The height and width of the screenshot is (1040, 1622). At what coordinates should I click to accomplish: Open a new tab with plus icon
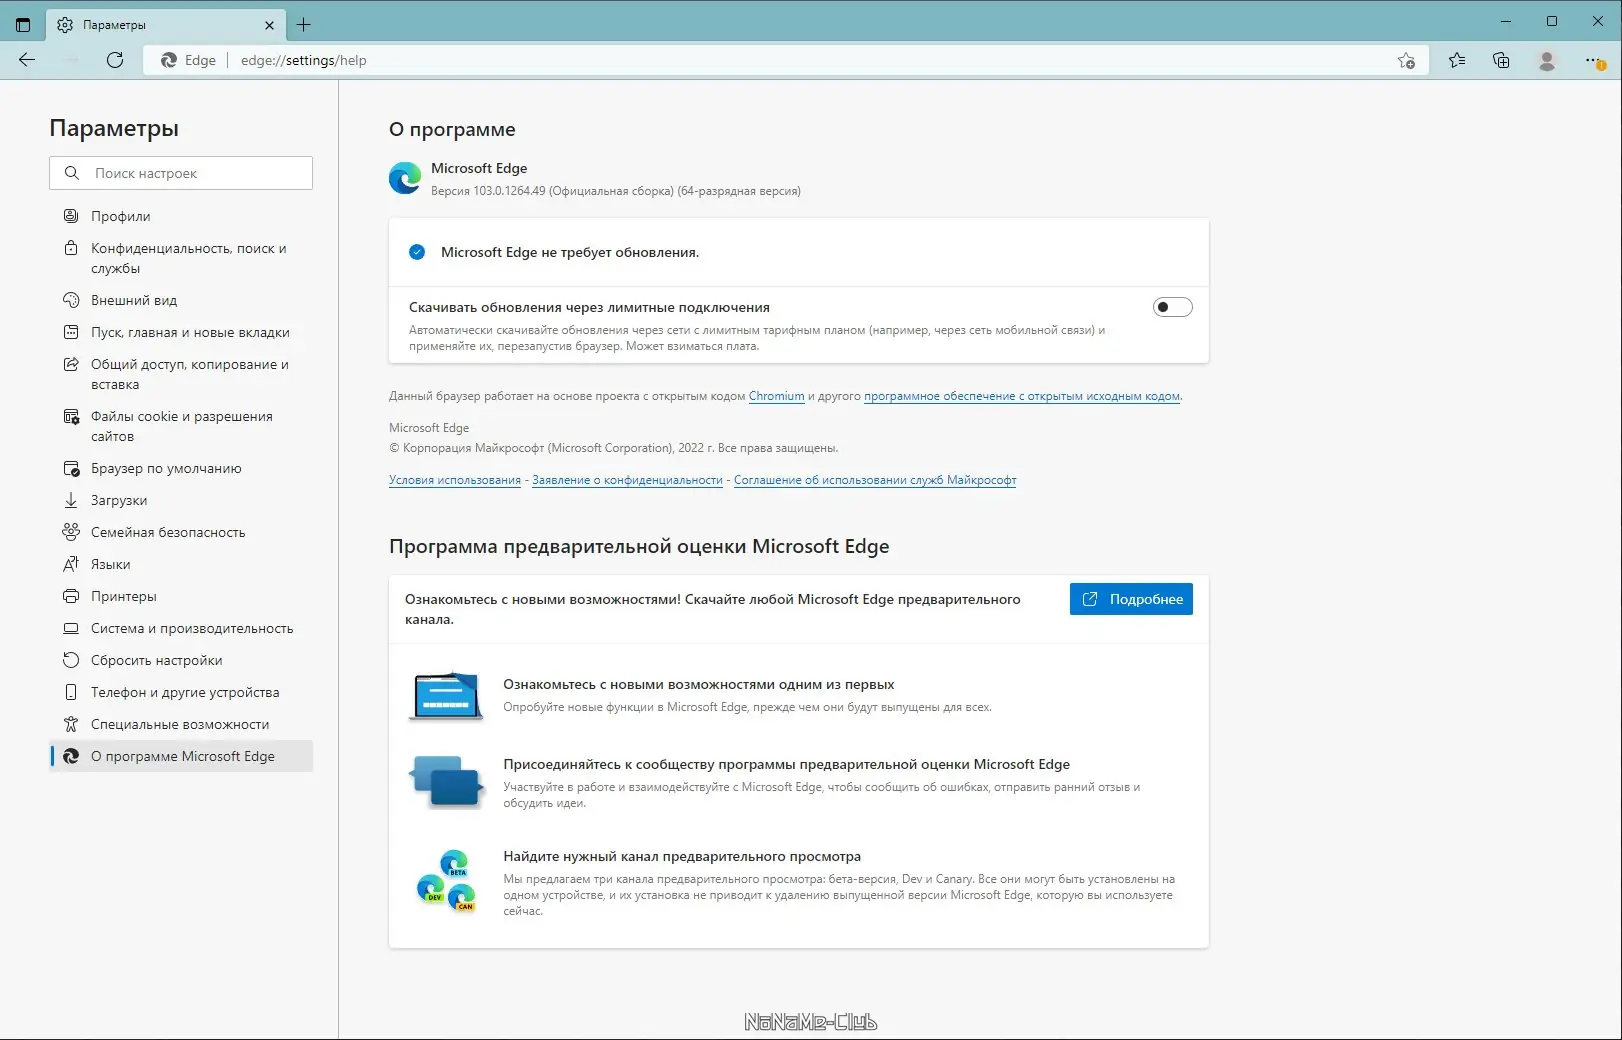(x=304, y=24)
